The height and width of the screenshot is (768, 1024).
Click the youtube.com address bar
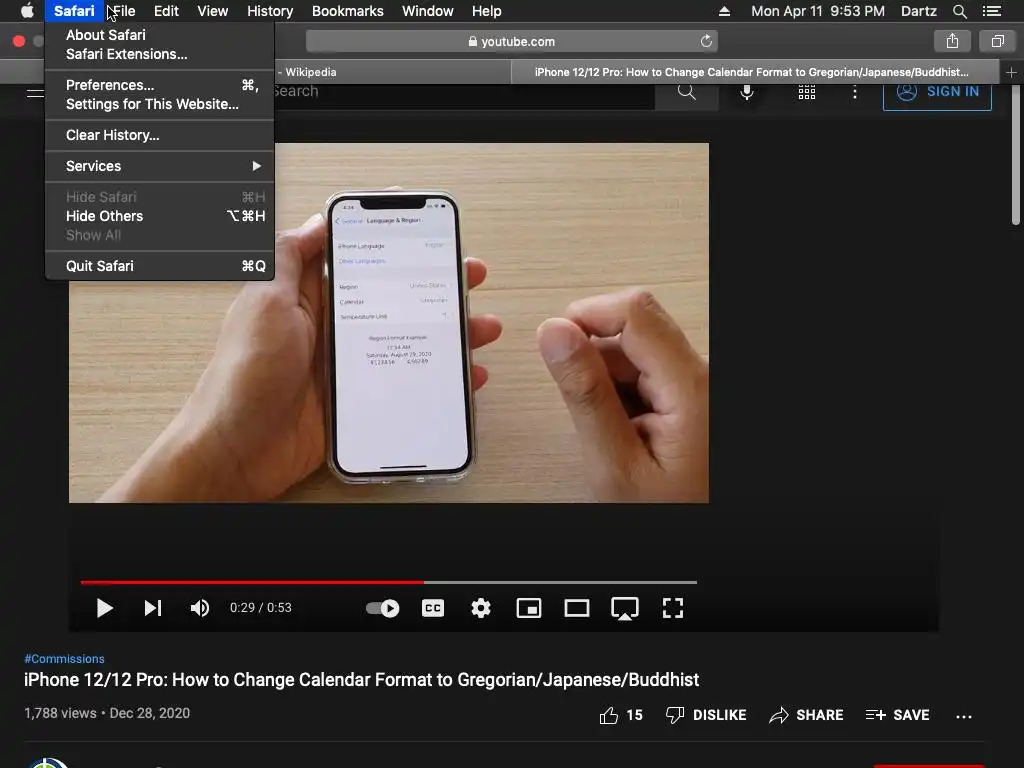(x=511, y=41)
